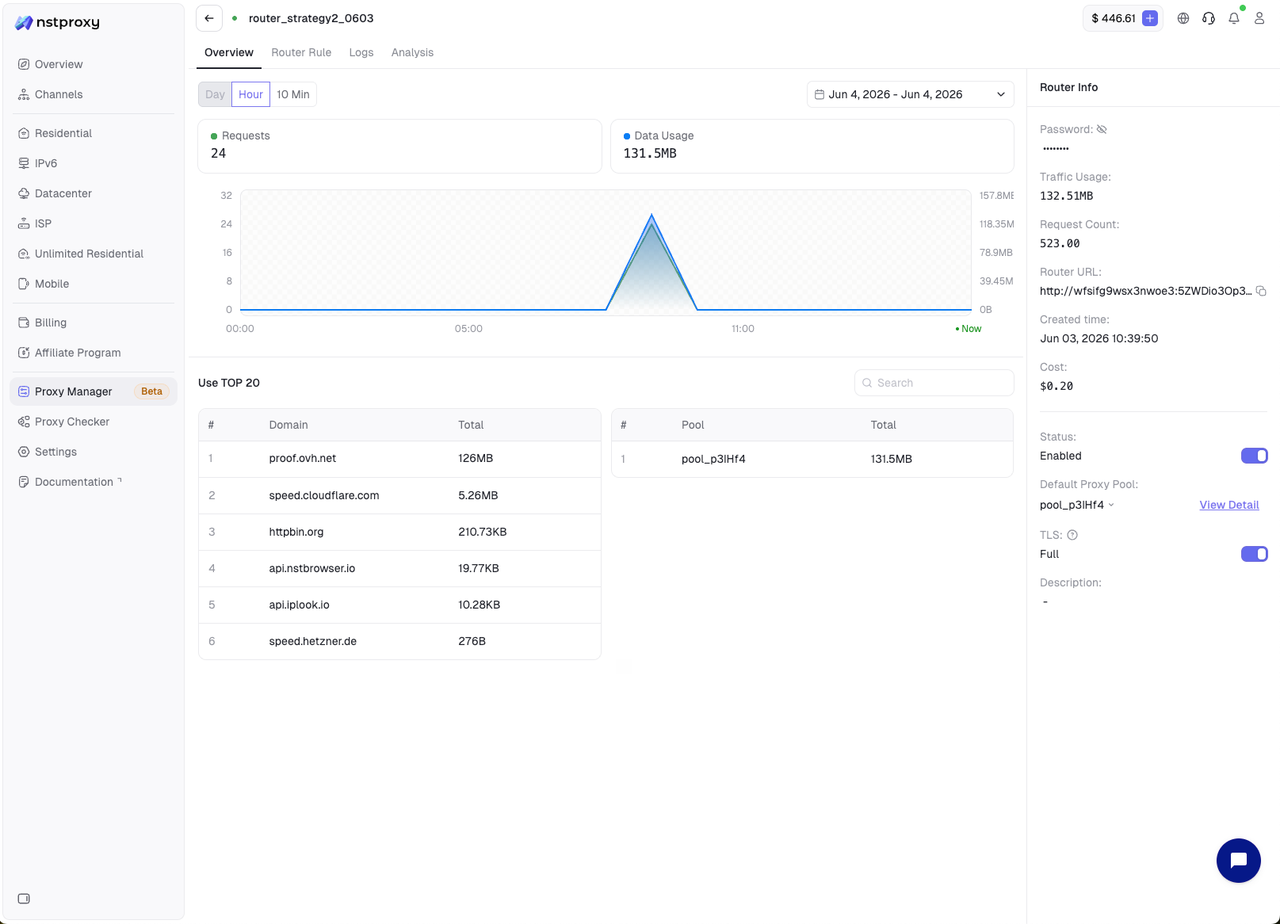
Task: Click the Now marker on chart
Action: tap(968, 328)
